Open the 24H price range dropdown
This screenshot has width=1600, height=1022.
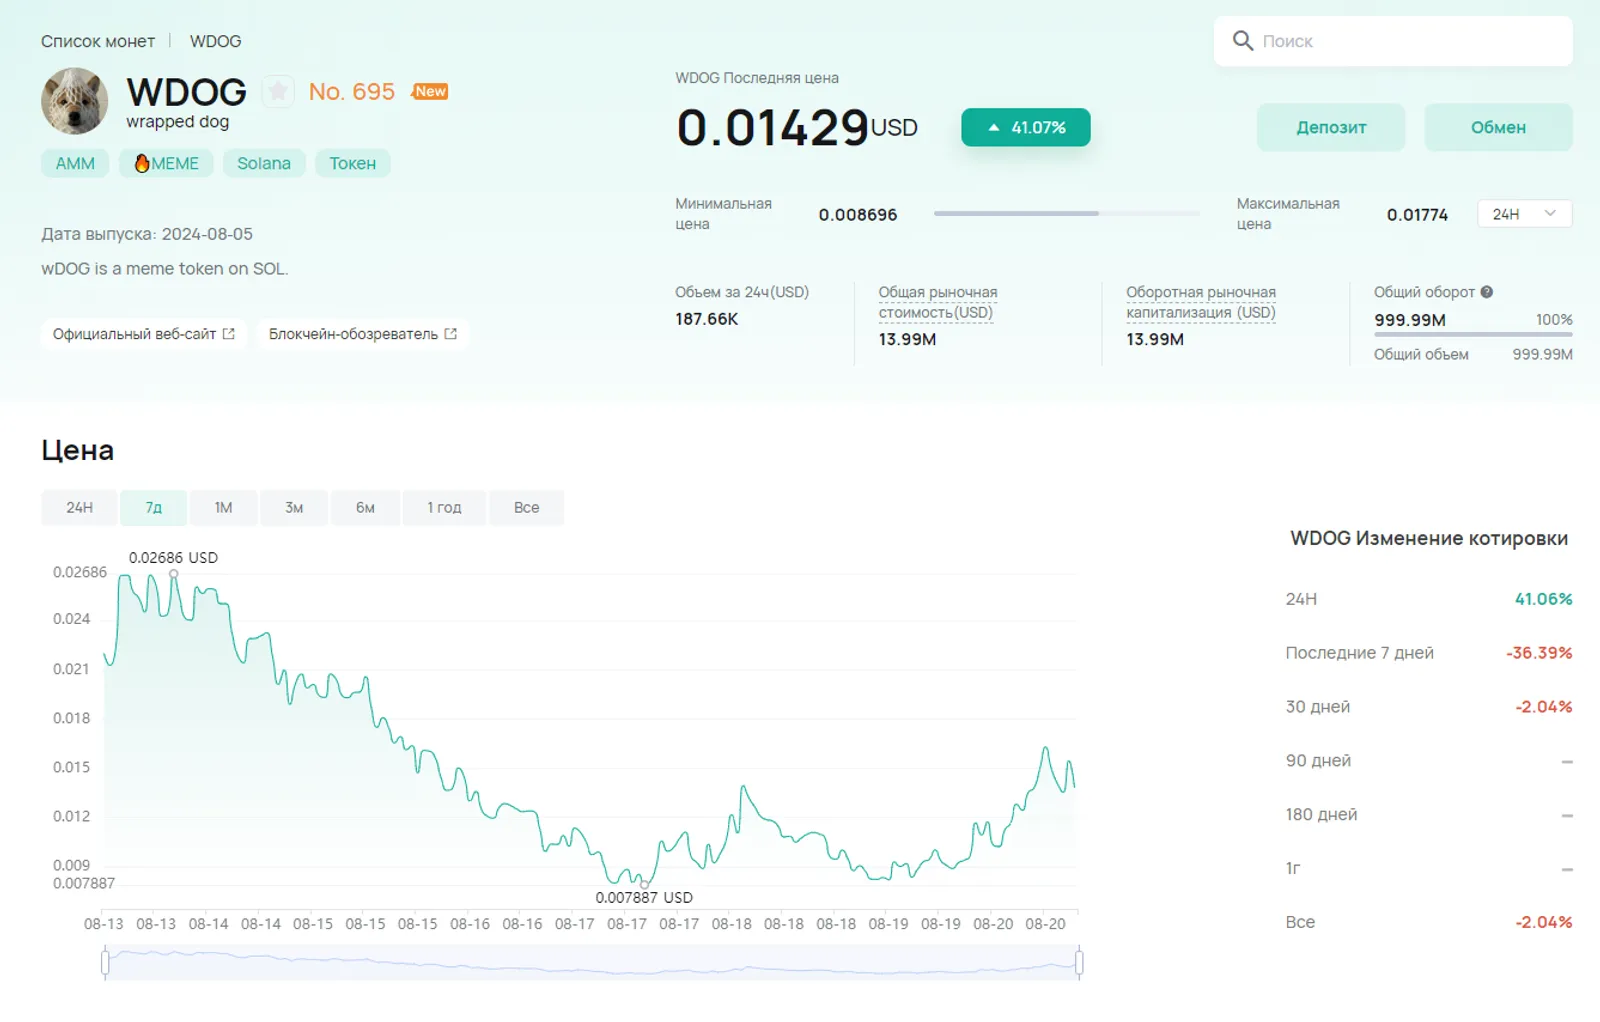point(1524,214)
